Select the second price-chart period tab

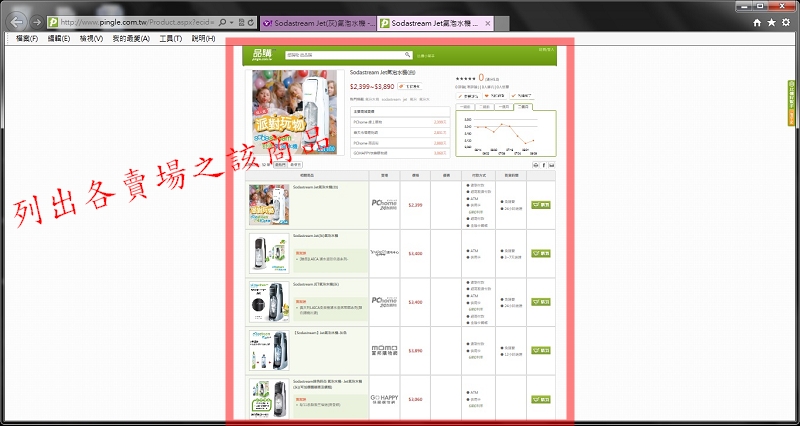[x=484, y=107]
